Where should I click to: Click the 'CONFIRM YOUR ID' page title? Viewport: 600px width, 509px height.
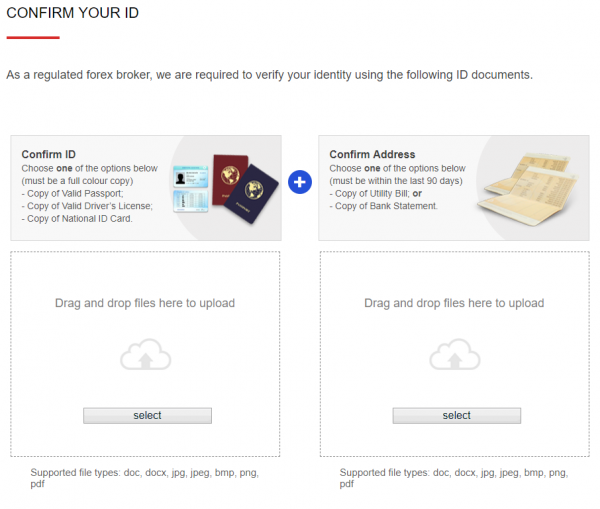[x=72, y=13]
